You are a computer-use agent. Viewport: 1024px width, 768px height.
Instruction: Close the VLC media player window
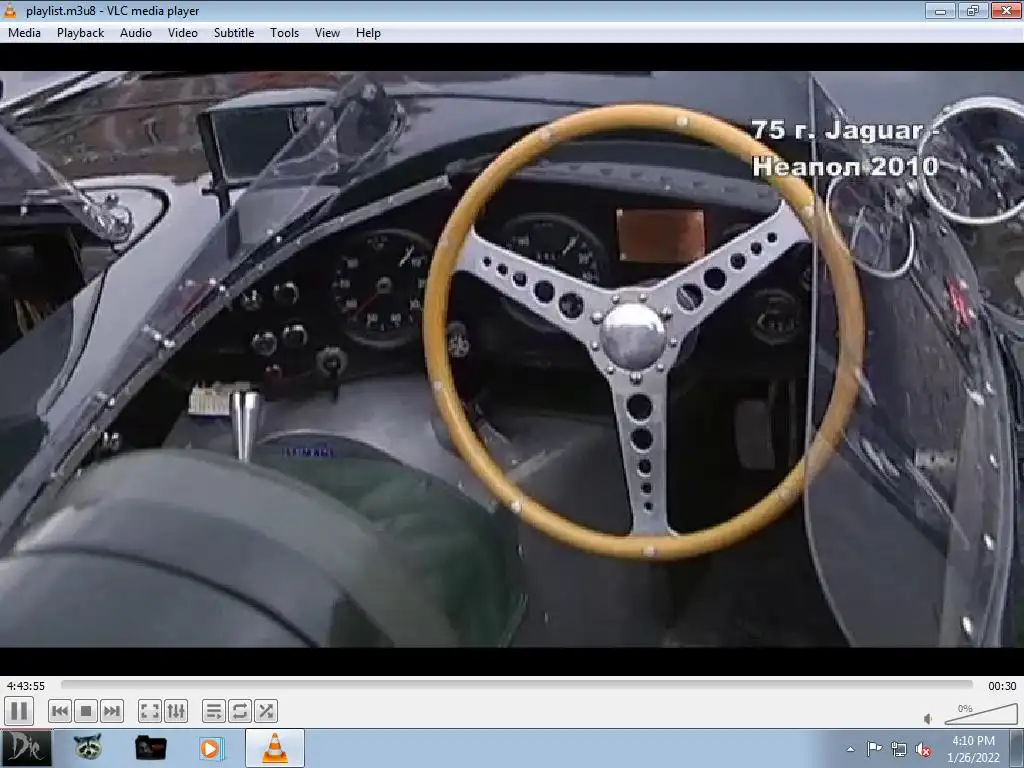coord(1006,10)
